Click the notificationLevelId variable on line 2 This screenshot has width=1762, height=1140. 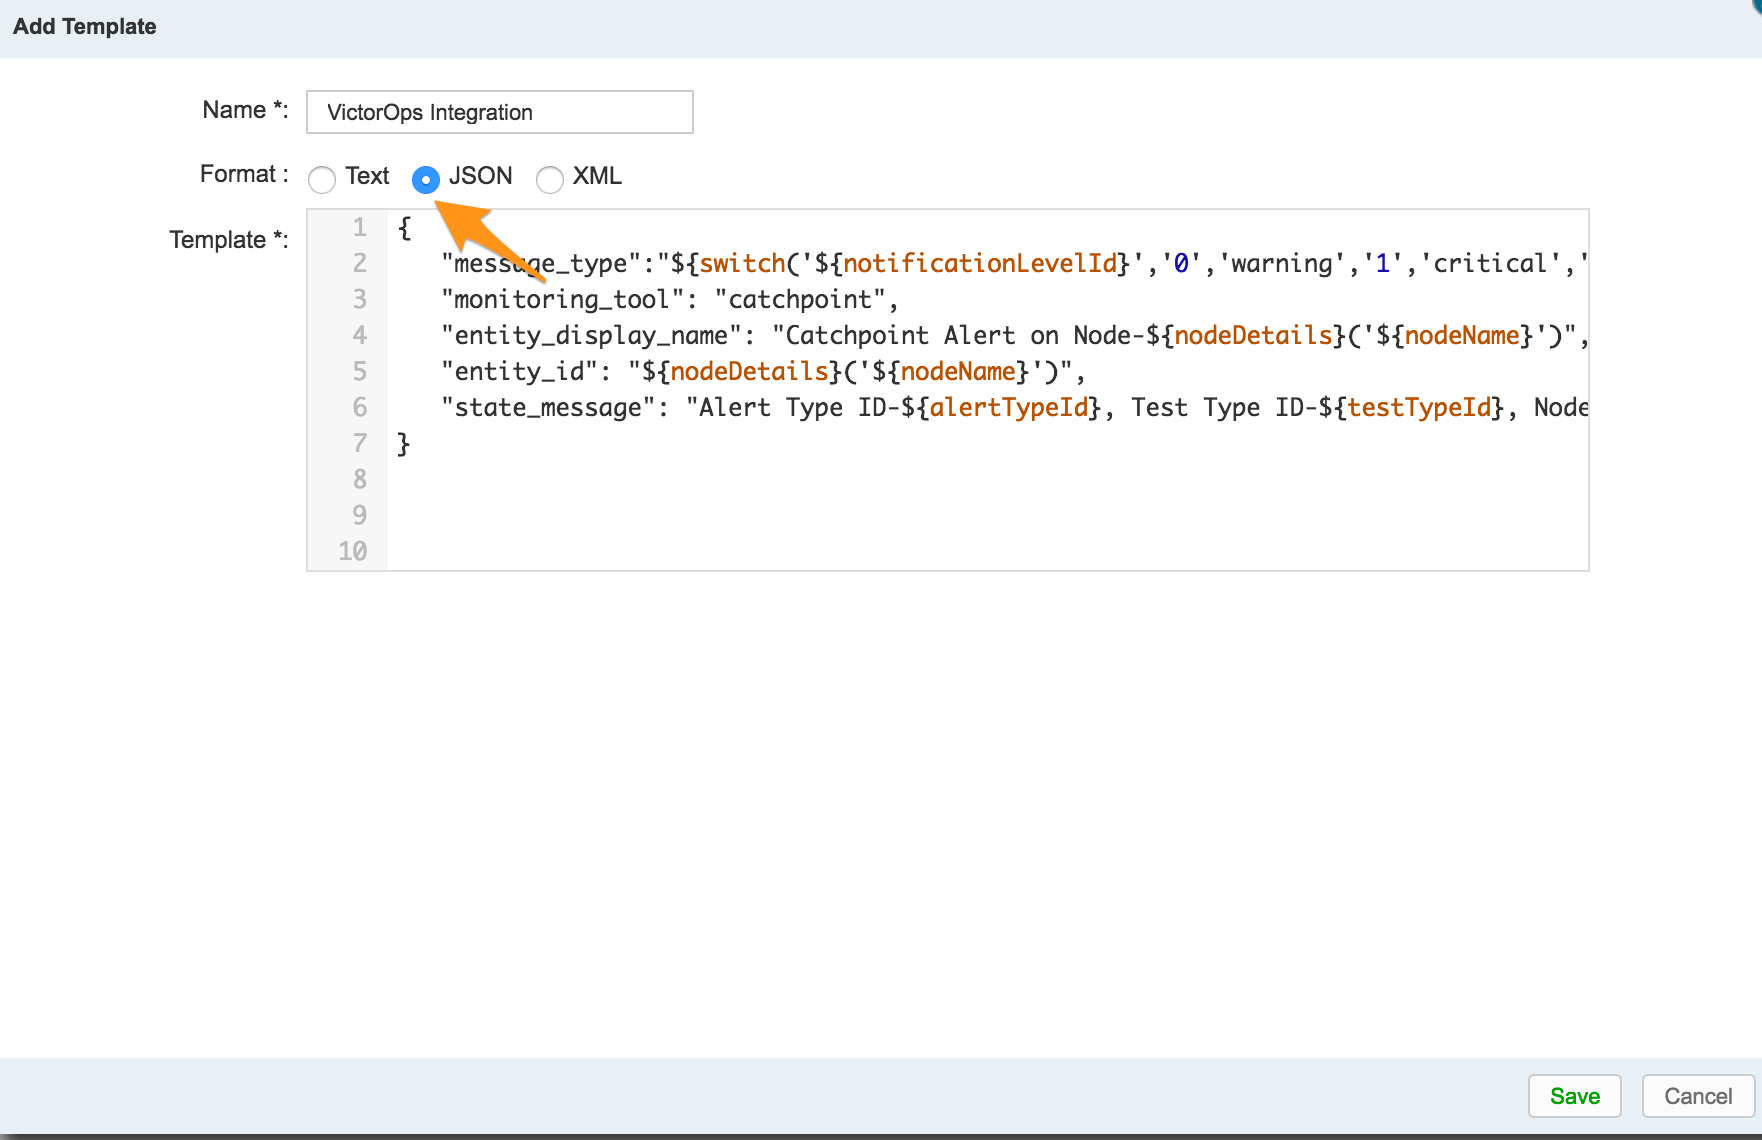980,263
